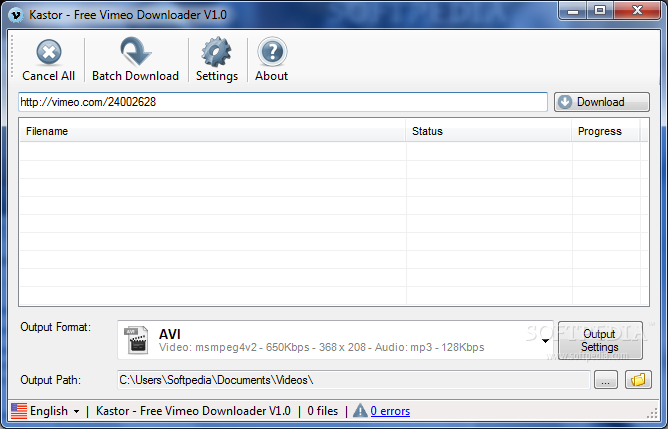Expand the AVI output format dropdown
The image size is (668, 429).
pyautogui.click(x=545, y=341)
